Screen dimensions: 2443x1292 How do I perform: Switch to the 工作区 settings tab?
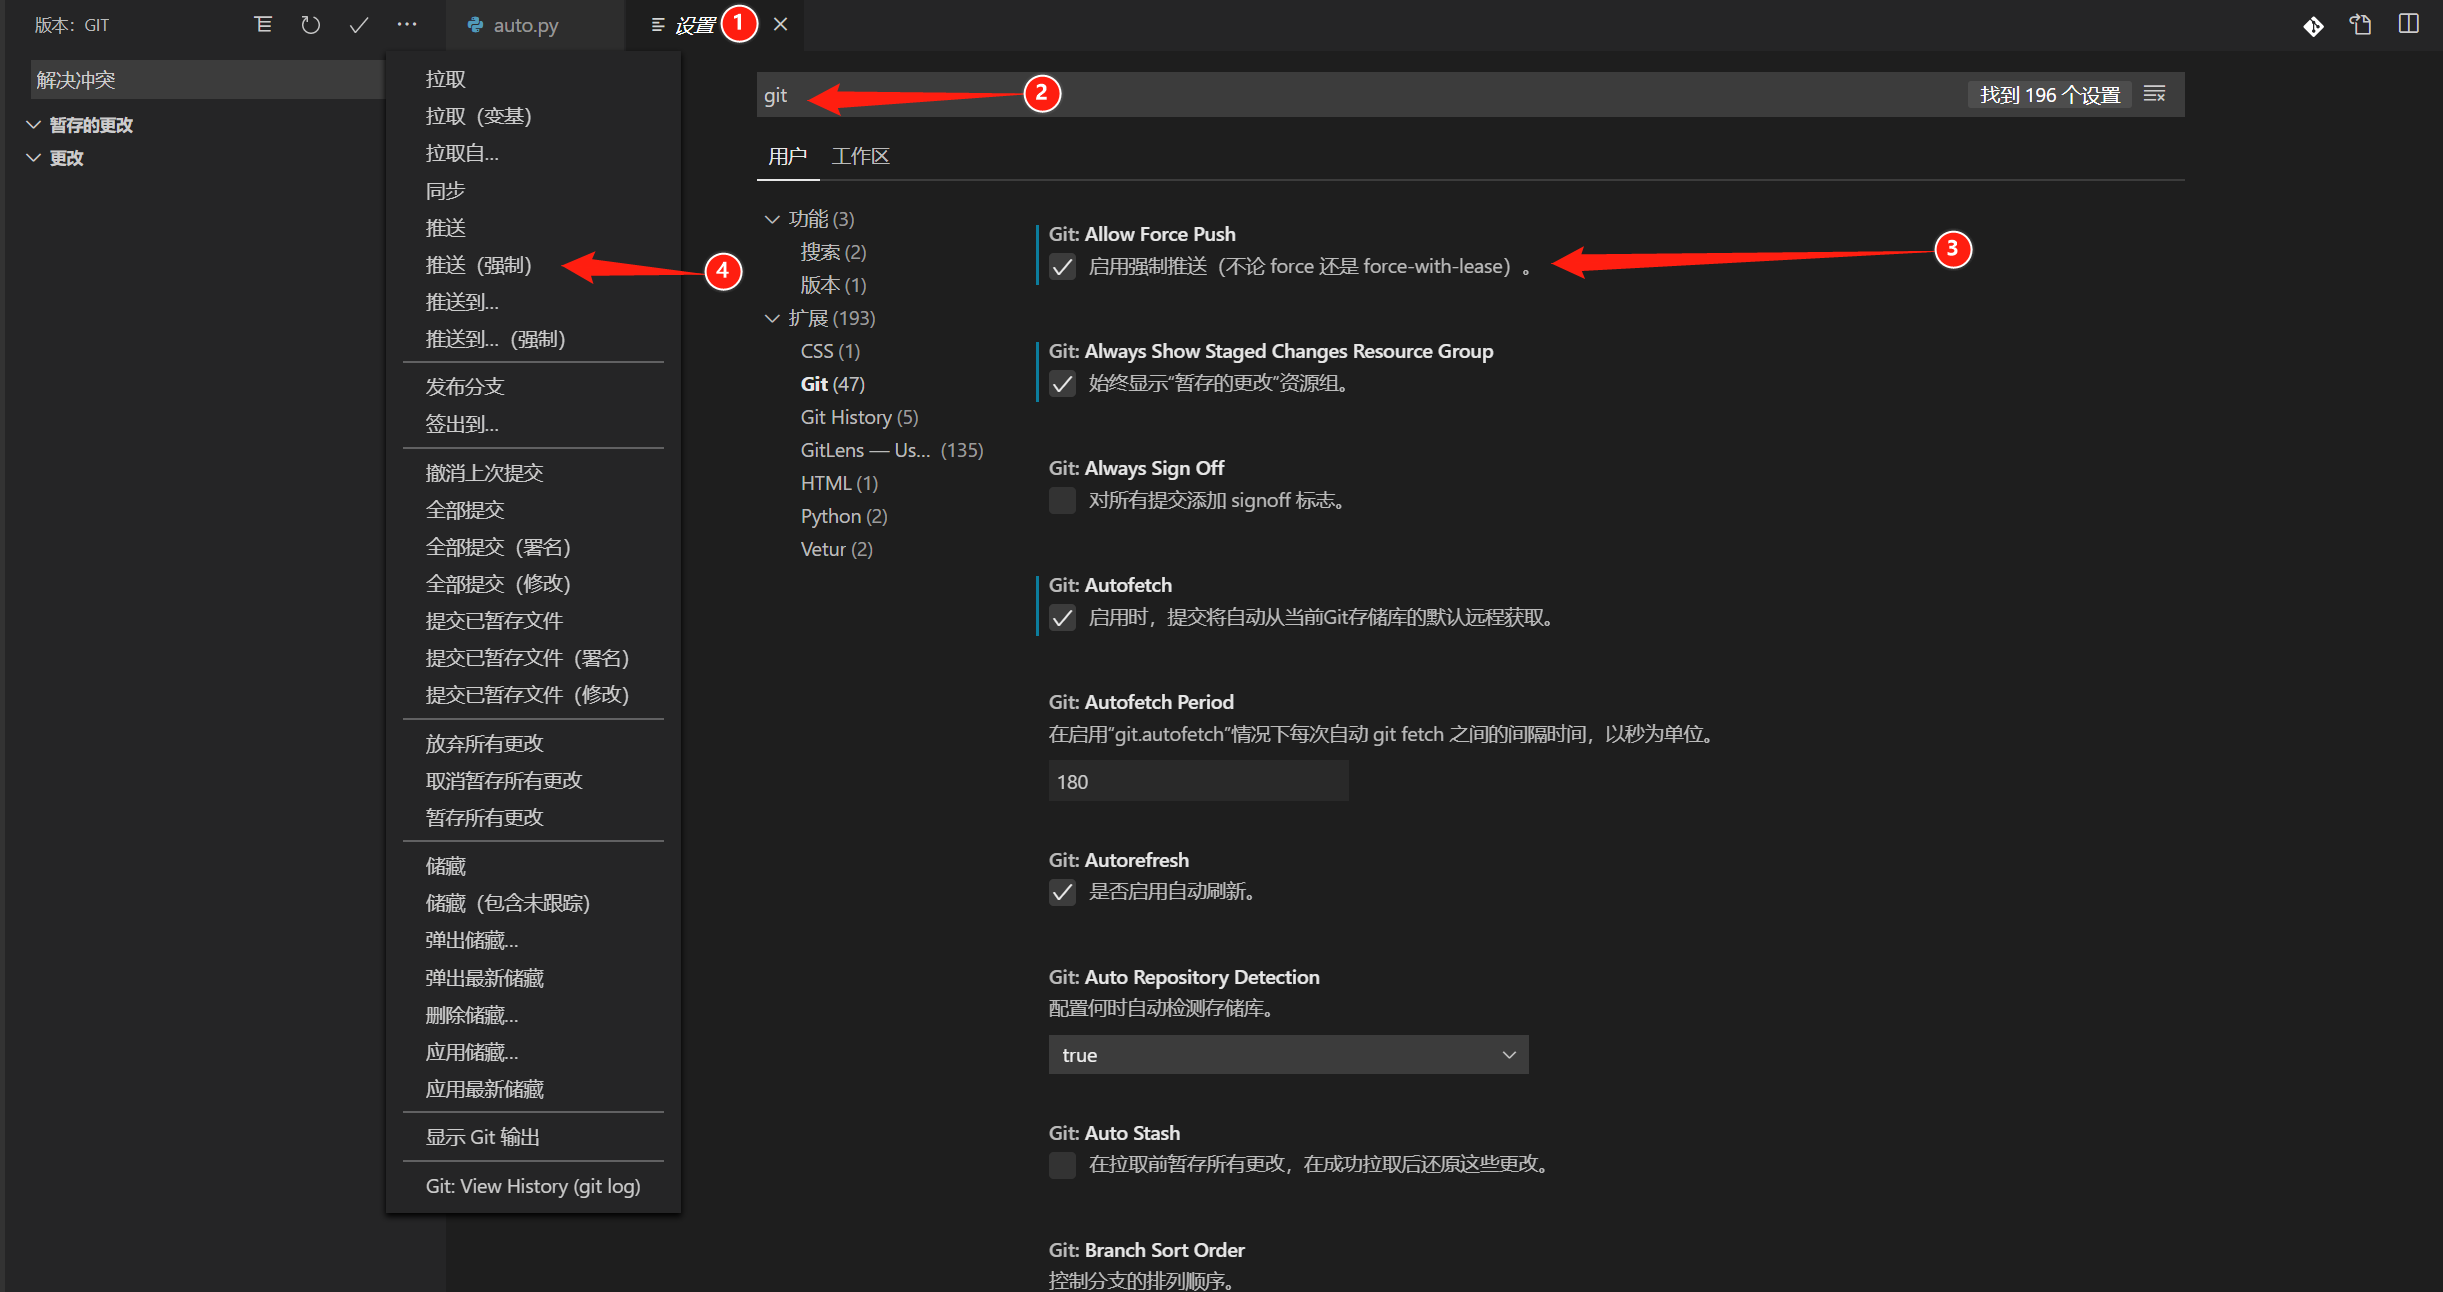click(x=859, y=156)
